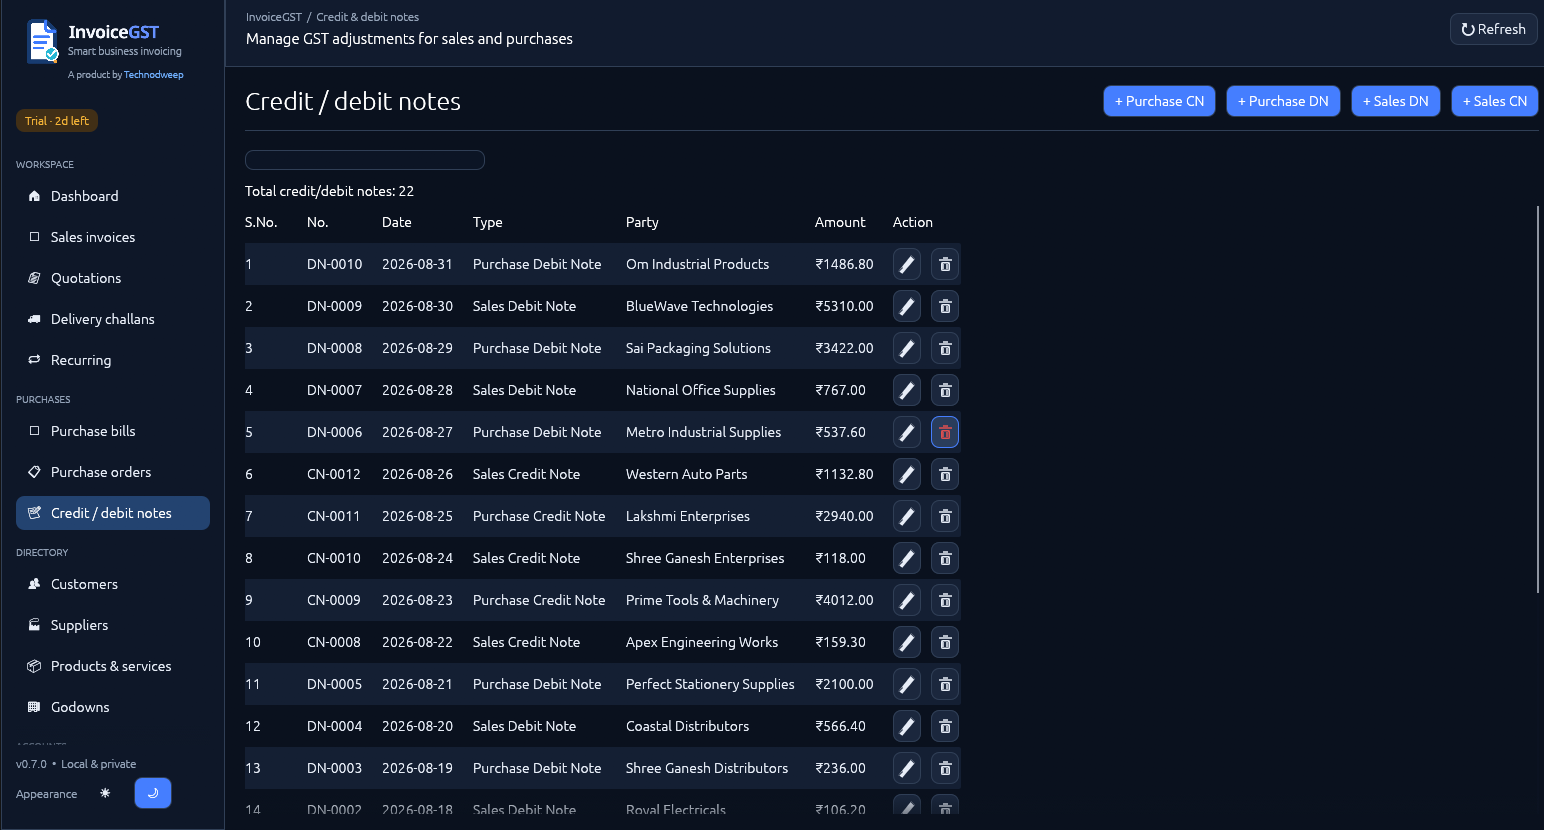Delete the Lakshmi Enterprises note CN-0011

tap(945, 516)
